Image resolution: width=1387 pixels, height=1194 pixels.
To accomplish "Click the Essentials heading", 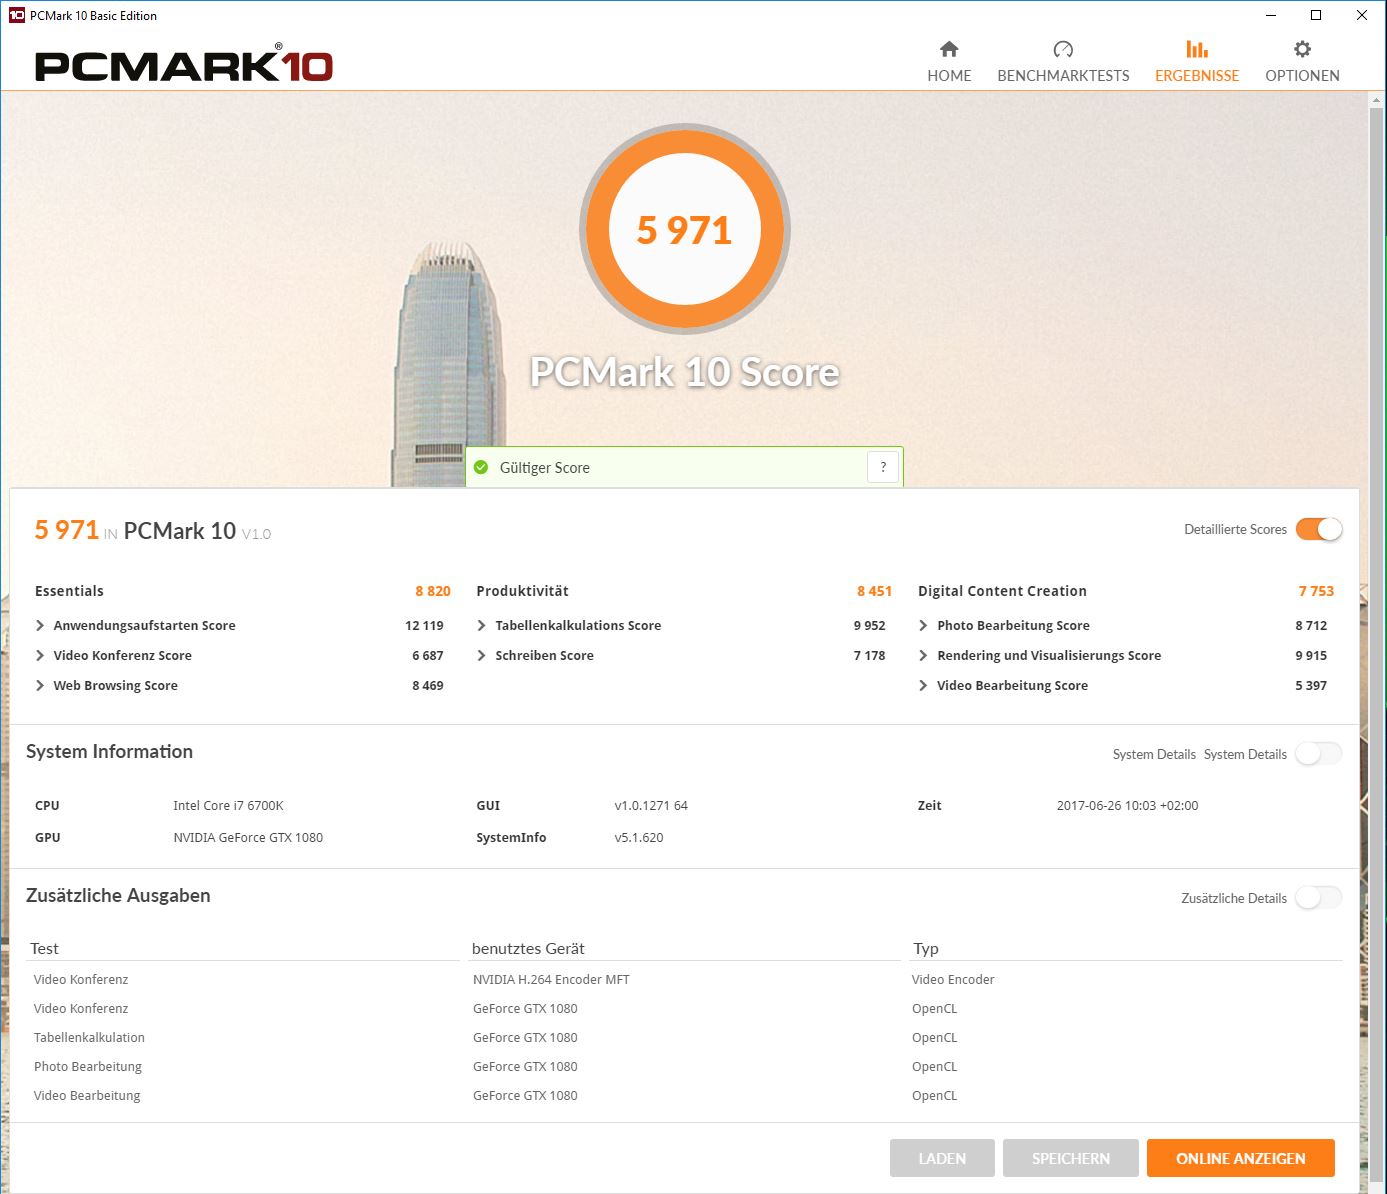I will pos(69,591).
